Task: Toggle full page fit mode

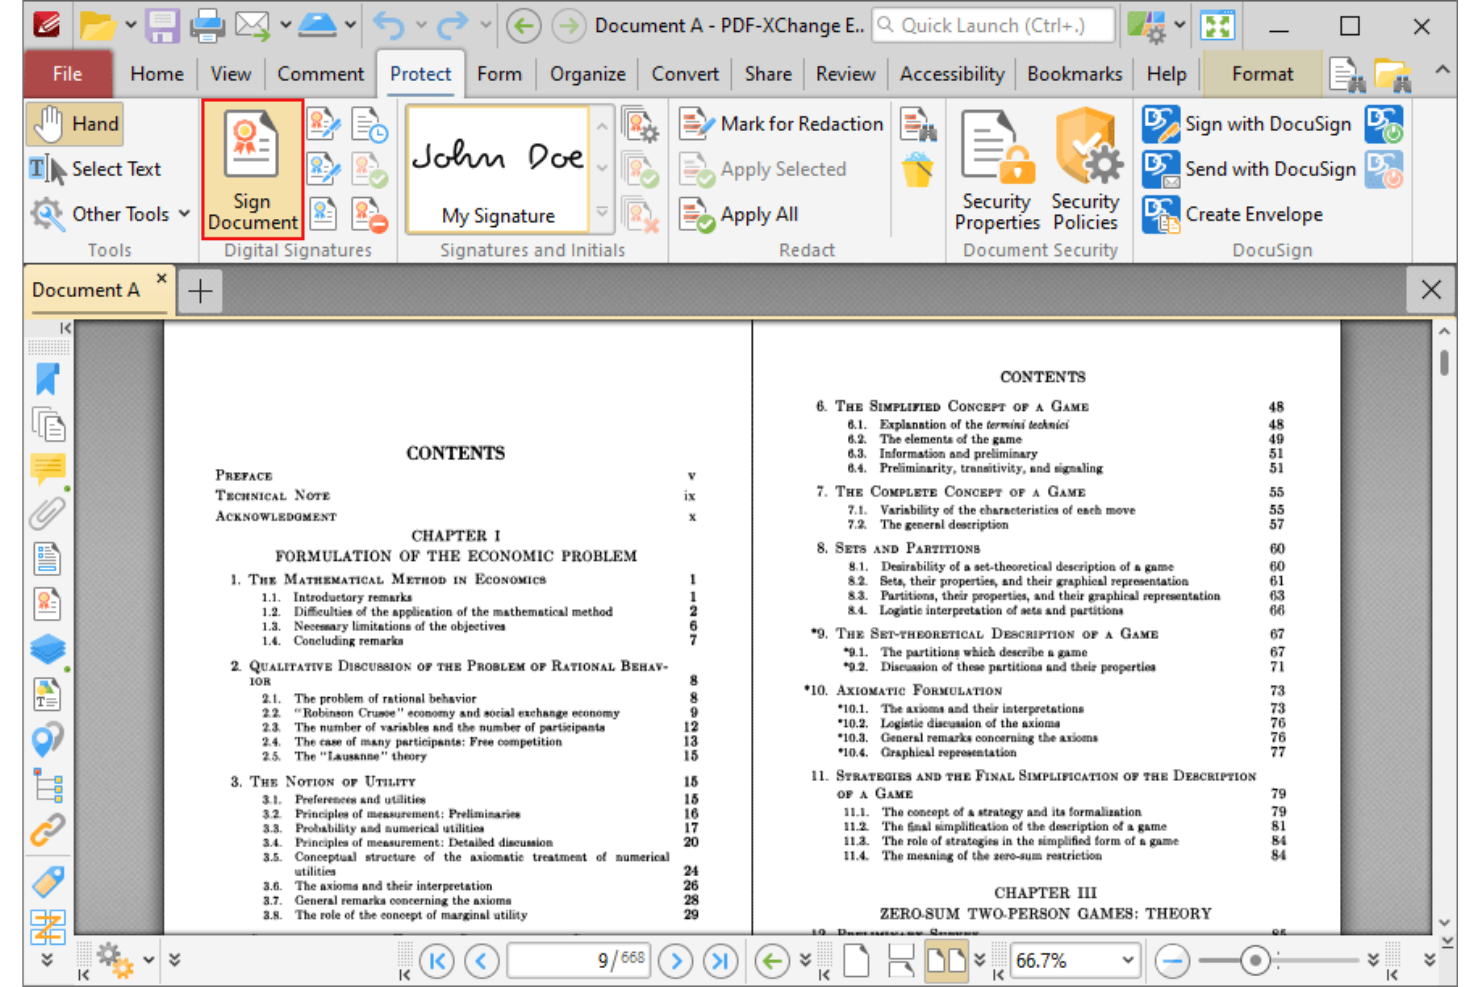Action: [855, 960]
